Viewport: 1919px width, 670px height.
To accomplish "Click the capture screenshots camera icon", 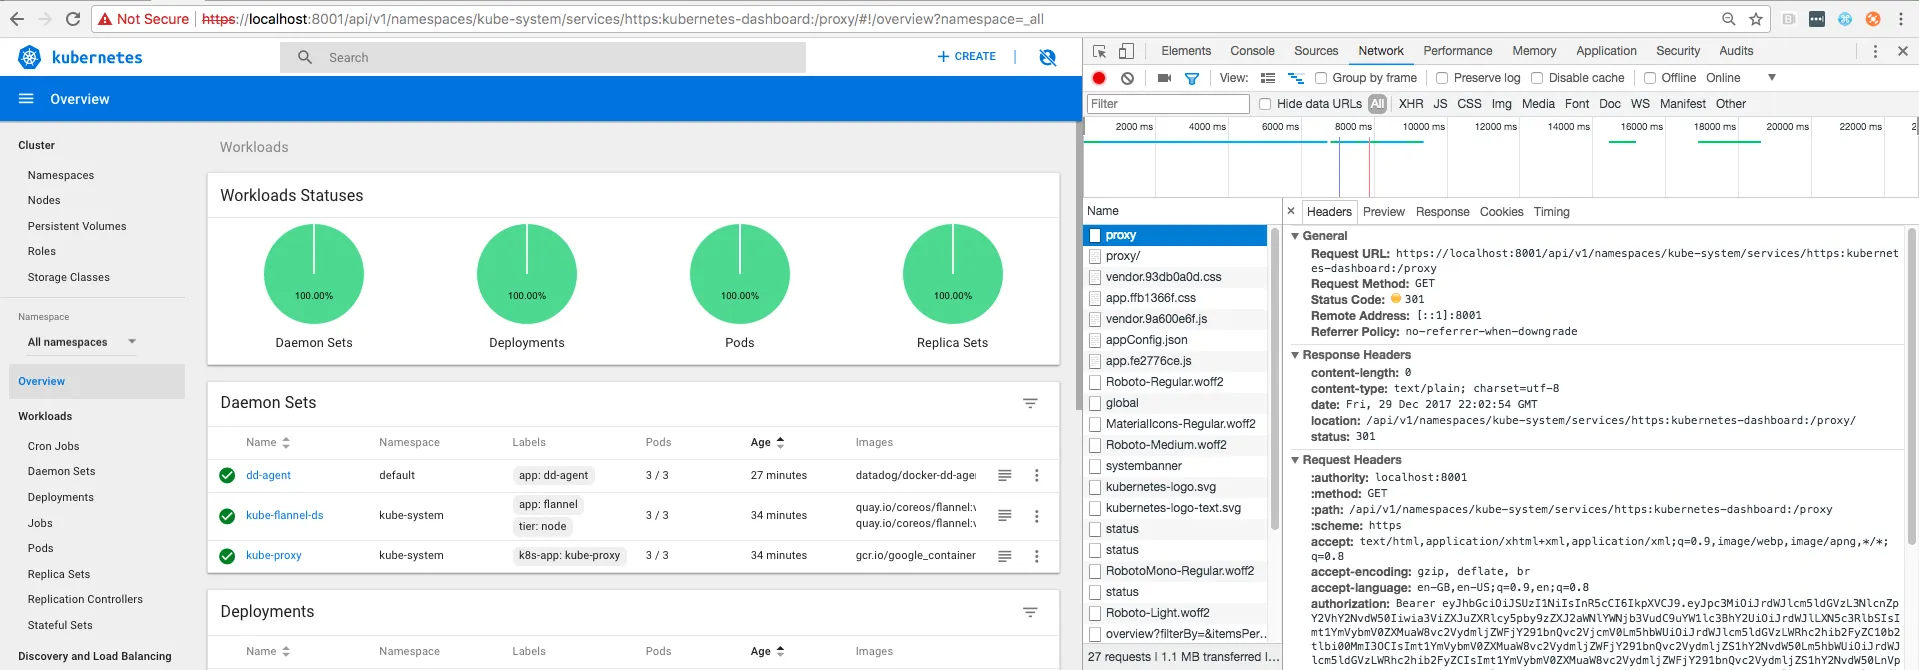I will tap(1164, 78).
